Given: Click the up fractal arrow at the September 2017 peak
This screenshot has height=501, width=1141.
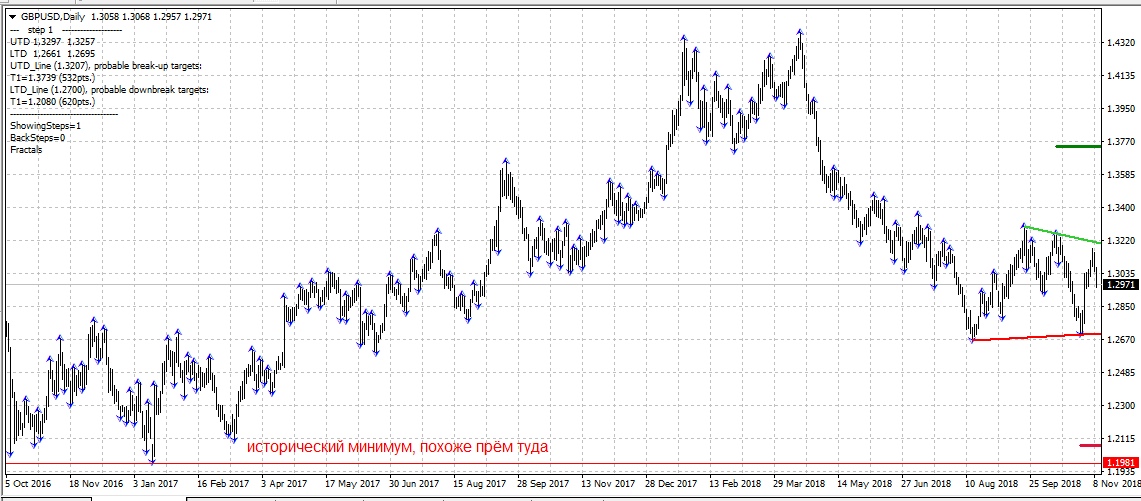Looking at the screenshot, I should [506, 160].
